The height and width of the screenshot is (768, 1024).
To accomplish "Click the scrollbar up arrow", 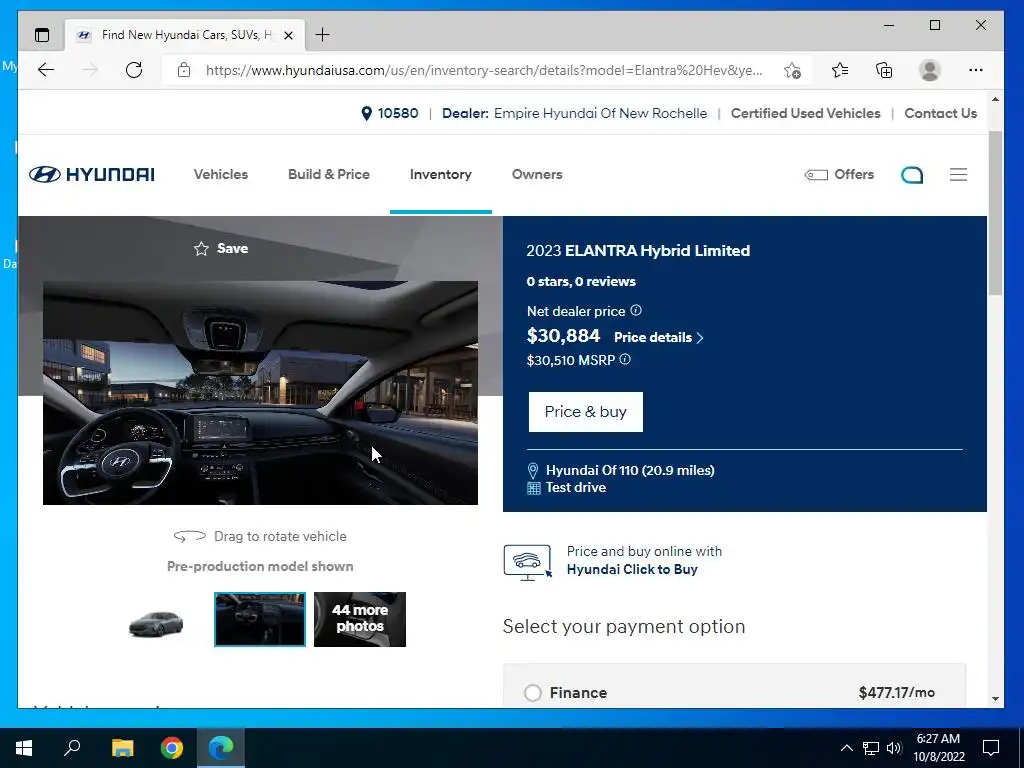I will point(995,99).
